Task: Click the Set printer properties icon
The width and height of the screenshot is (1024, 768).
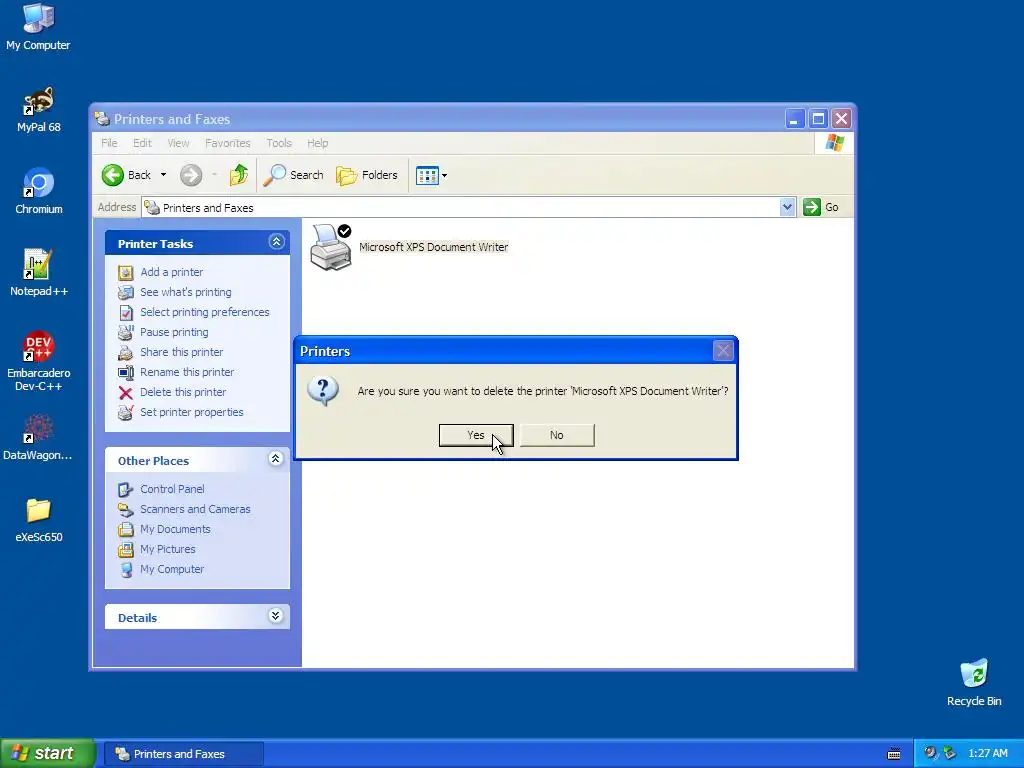Action: pyautogui.click(x=125, y=412)
